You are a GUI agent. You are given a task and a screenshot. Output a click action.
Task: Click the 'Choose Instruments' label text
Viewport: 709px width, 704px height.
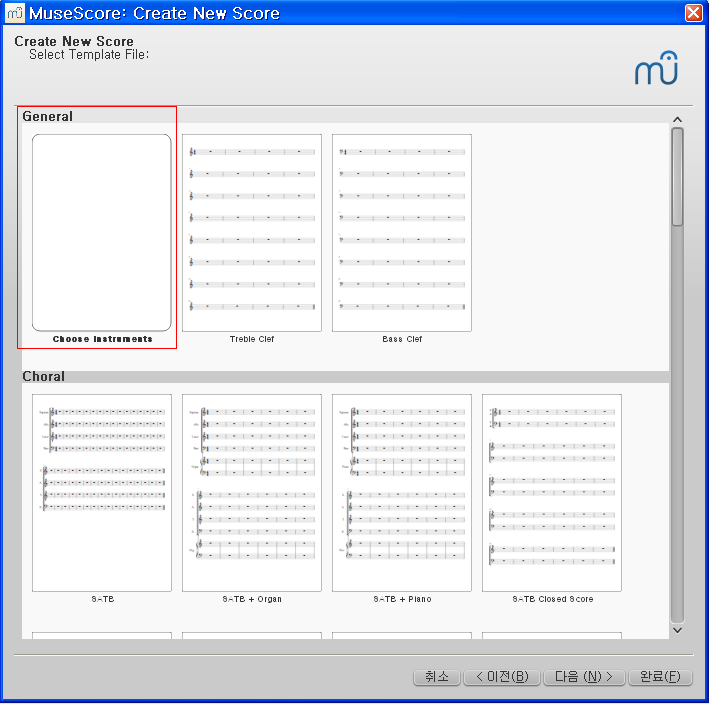tap(102, 339)
